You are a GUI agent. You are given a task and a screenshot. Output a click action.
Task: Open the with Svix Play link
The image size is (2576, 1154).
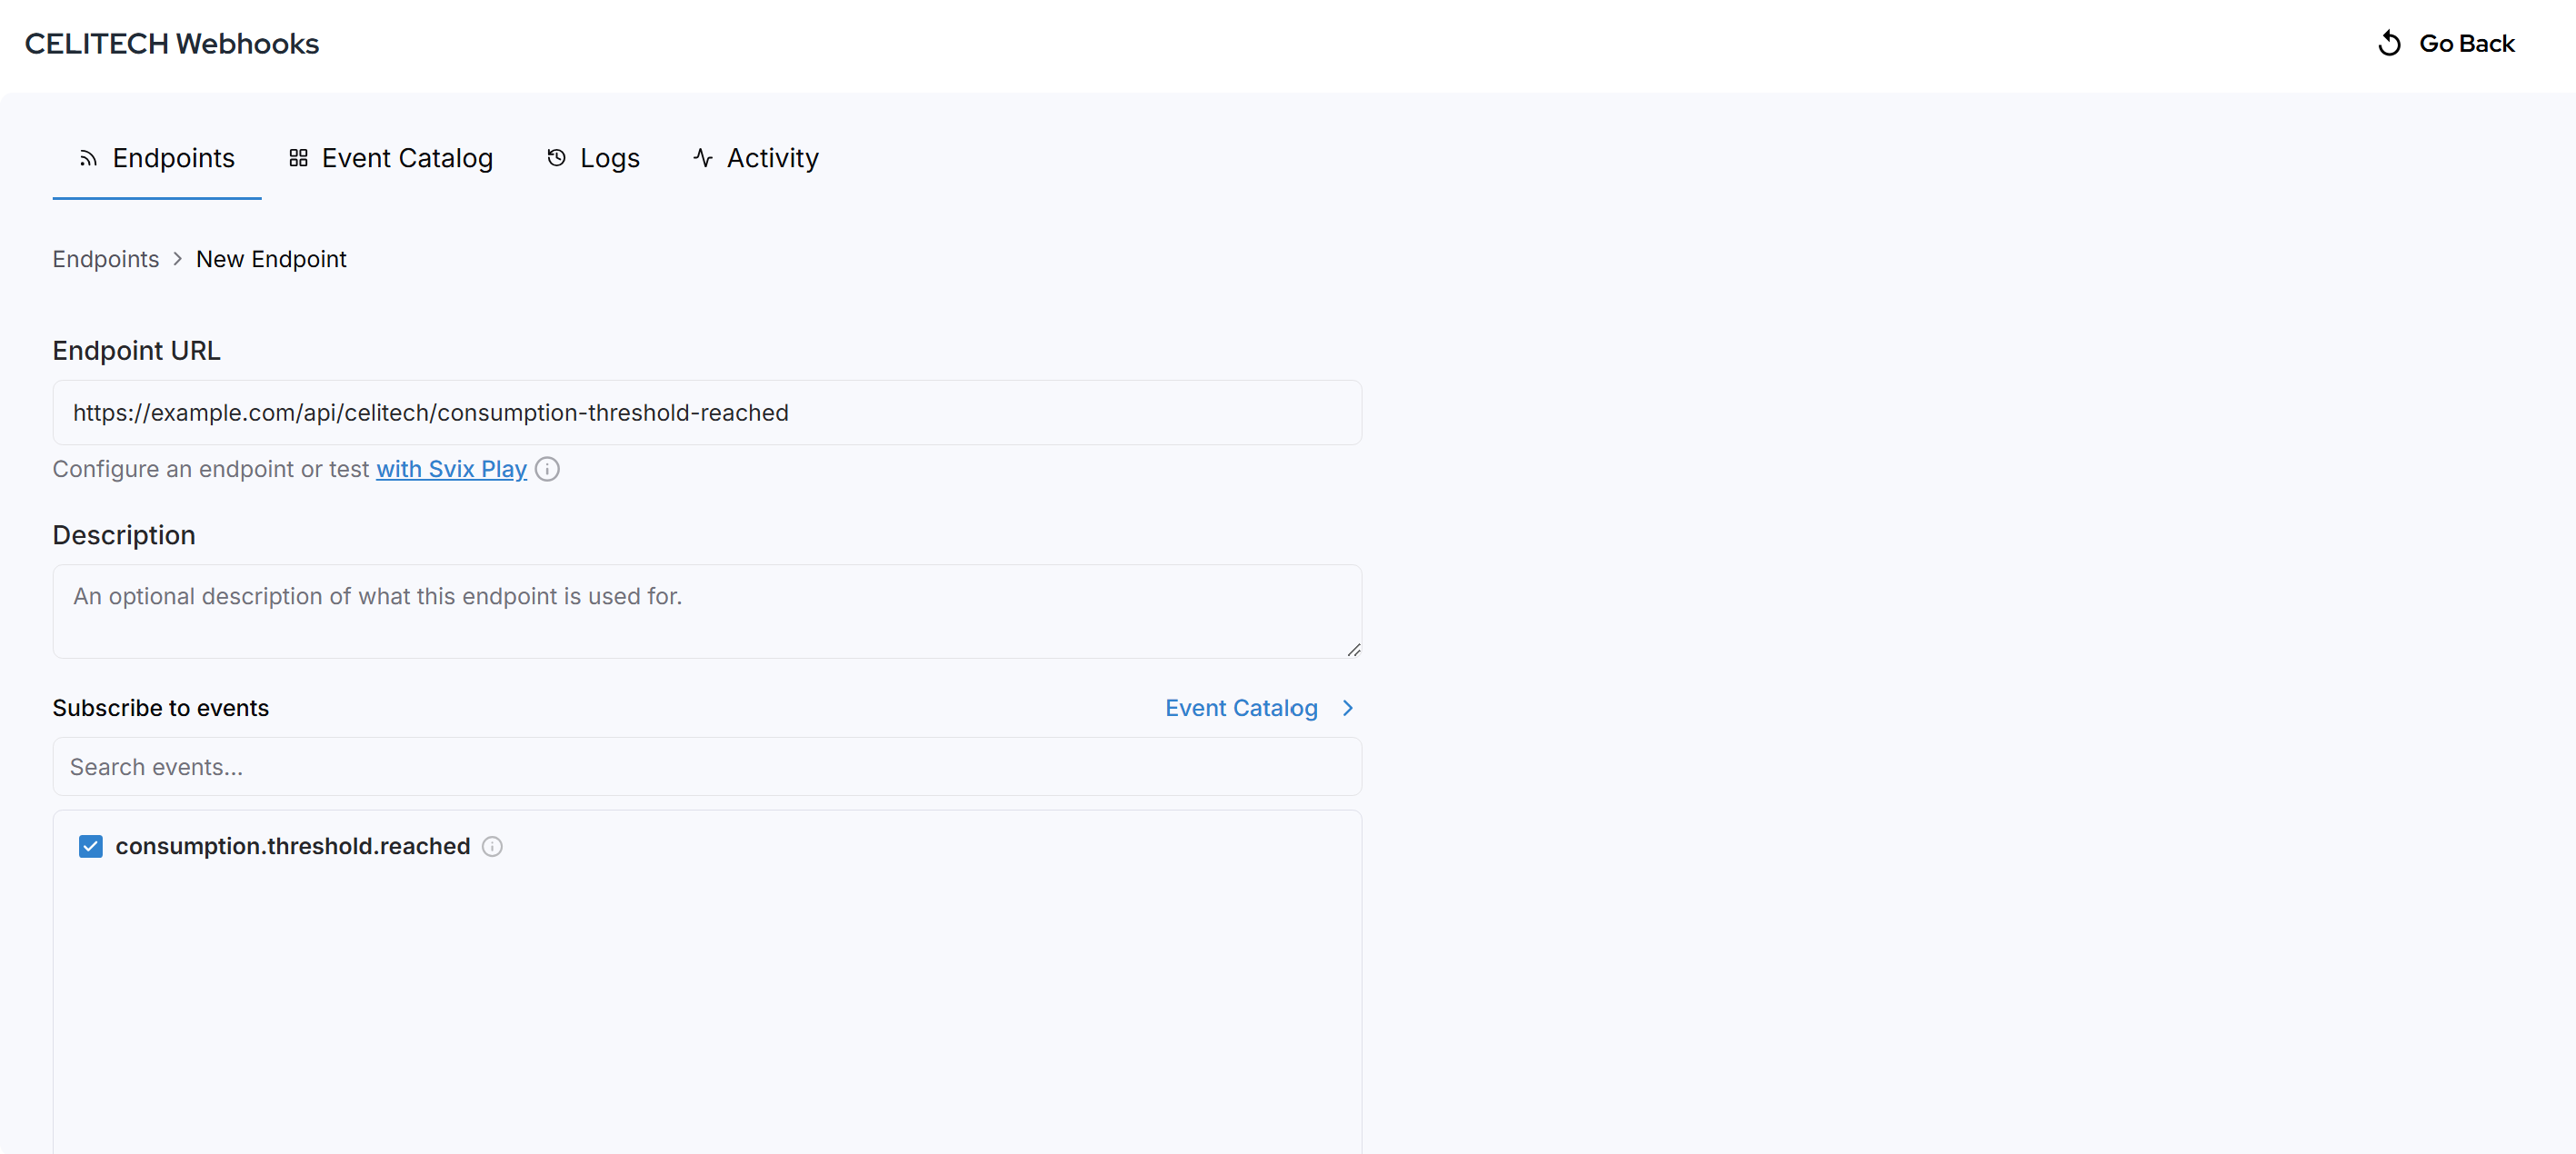pos(451,469)
